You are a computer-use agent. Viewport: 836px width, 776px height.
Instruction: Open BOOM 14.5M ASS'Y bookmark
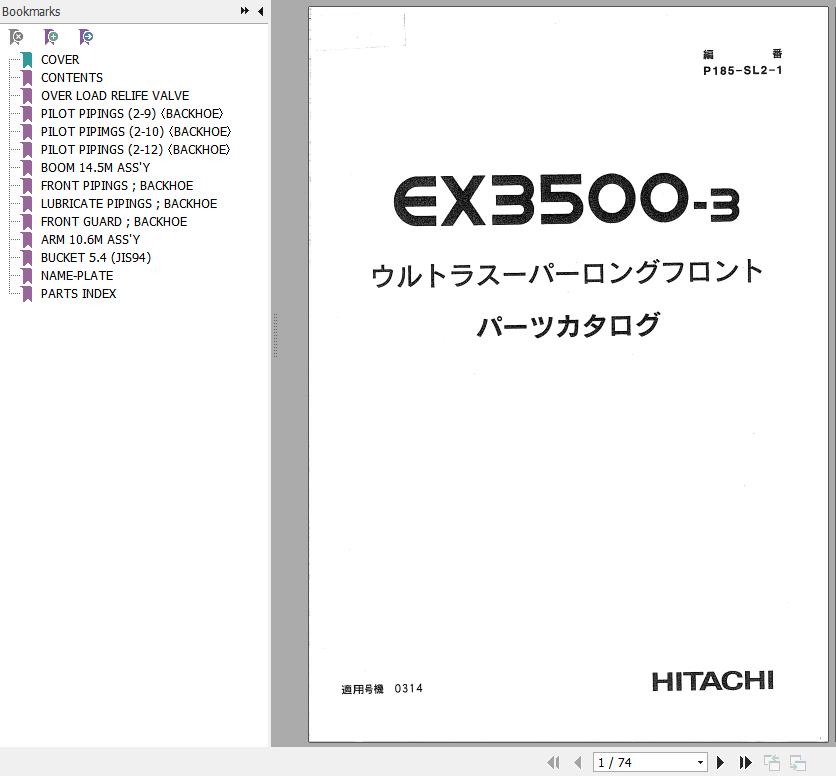pos(95,167)
